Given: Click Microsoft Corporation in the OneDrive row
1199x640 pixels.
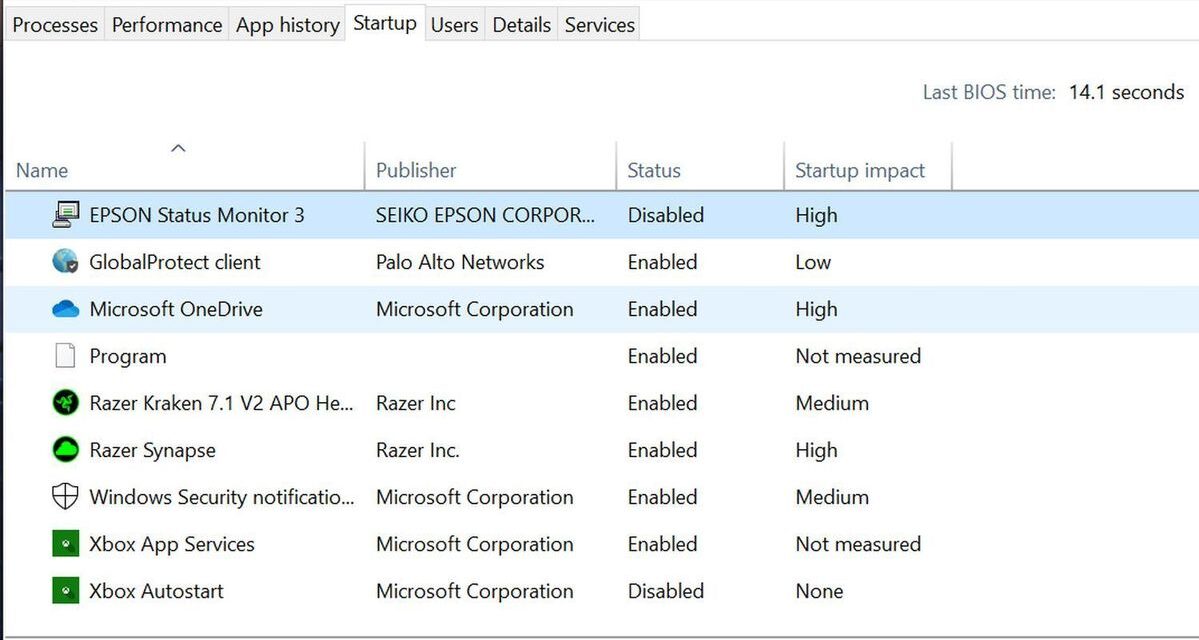Looking at the screenshot, I should tap(474, 309).
